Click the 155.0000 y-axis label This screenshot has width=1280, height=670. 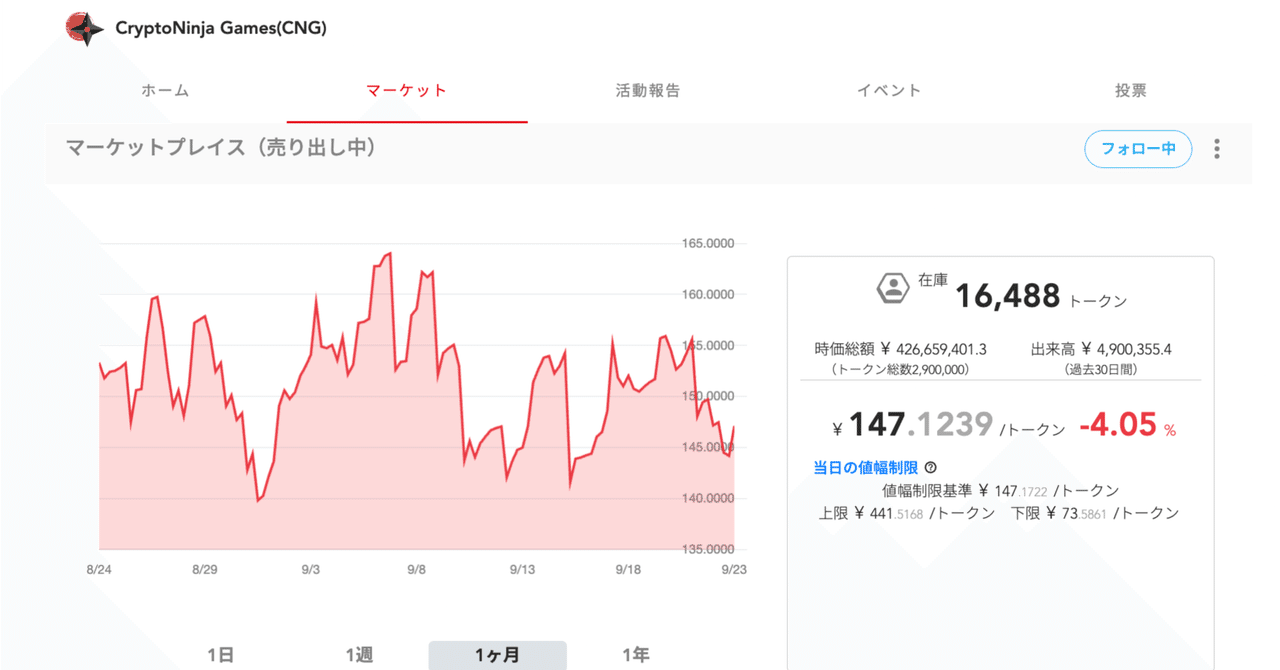coord(708,346)
